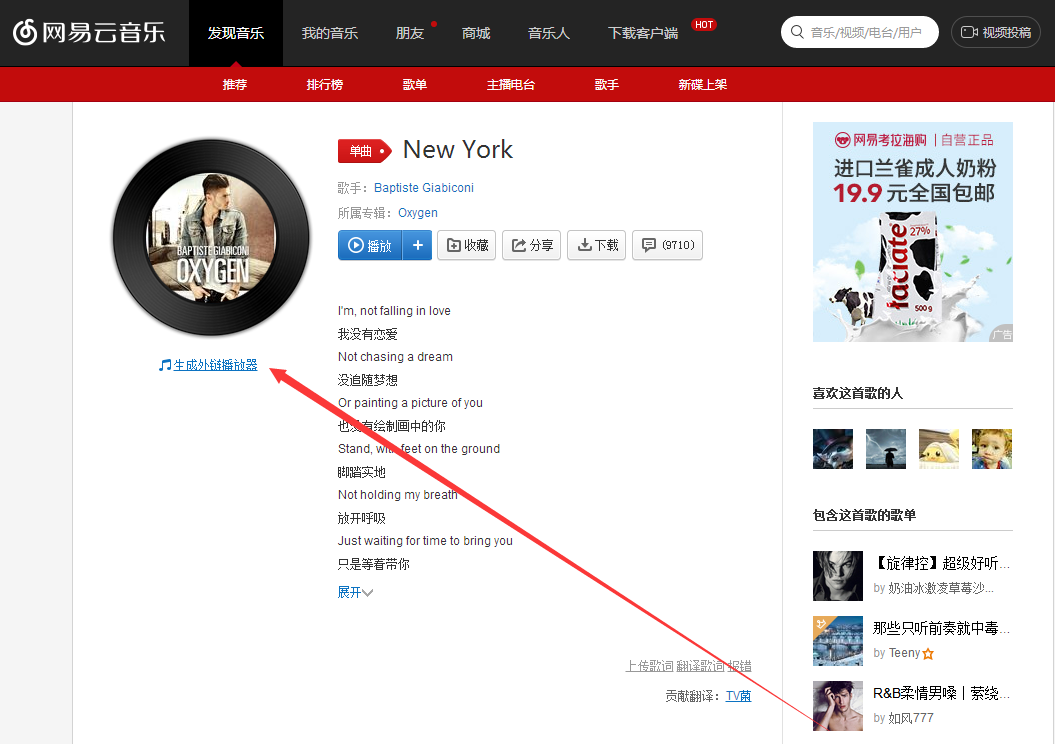Viewport: 1055px width, 744px height.
Task: Open the Oxygen album cover disc
Action: click(x=211, y=237)
